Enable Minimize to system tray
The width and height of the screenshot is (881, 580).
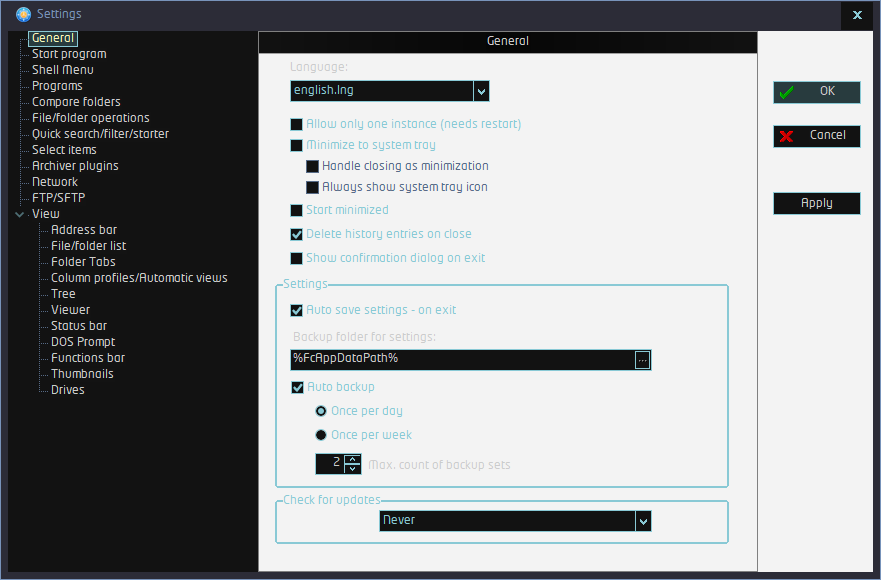tap(296, 146)
